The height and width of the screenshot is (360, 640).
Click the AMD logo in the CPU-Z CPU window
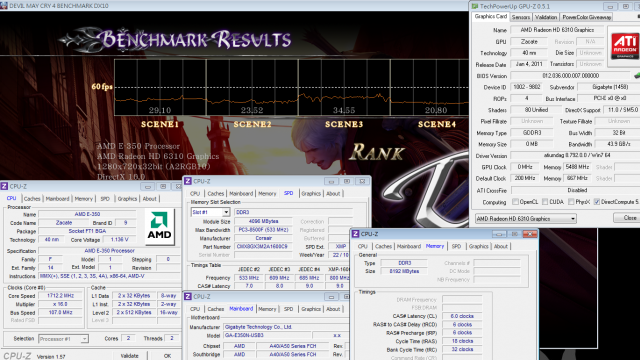(x=159, y=227)
